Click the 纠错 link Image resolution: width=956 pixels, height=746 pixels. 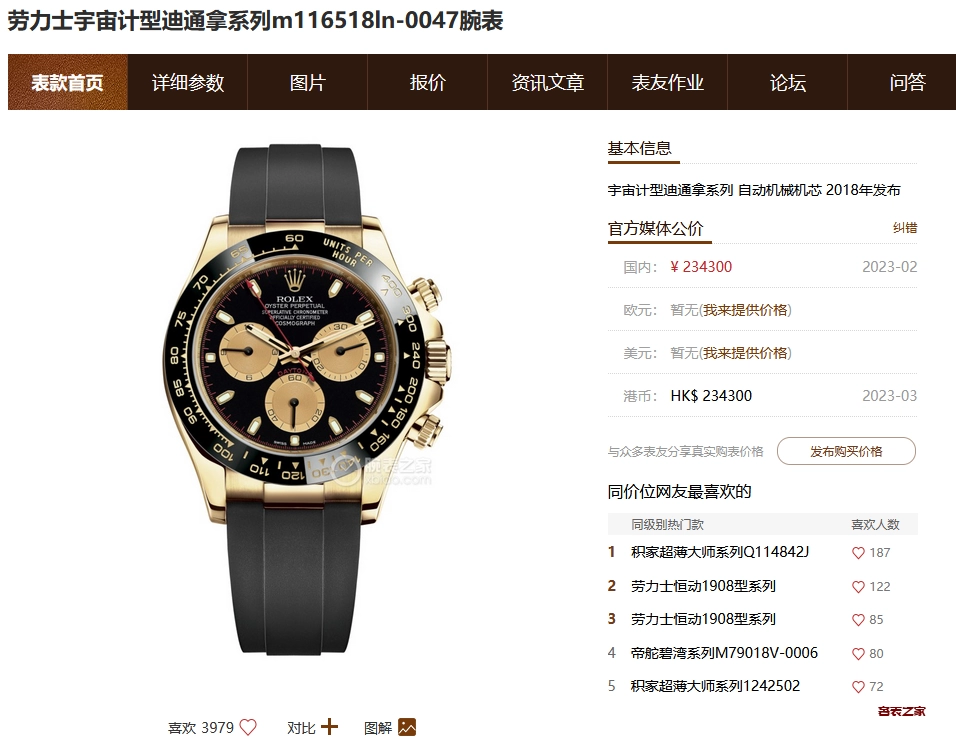coord(905,228)
